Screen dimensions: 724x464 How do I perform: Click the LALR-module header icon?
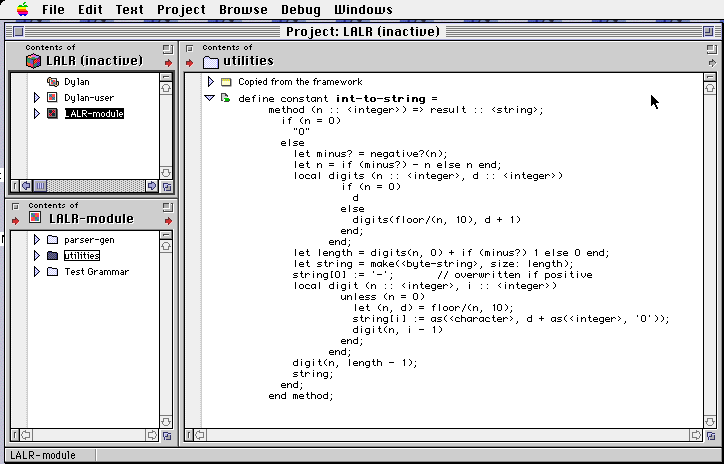pos(36,218)
